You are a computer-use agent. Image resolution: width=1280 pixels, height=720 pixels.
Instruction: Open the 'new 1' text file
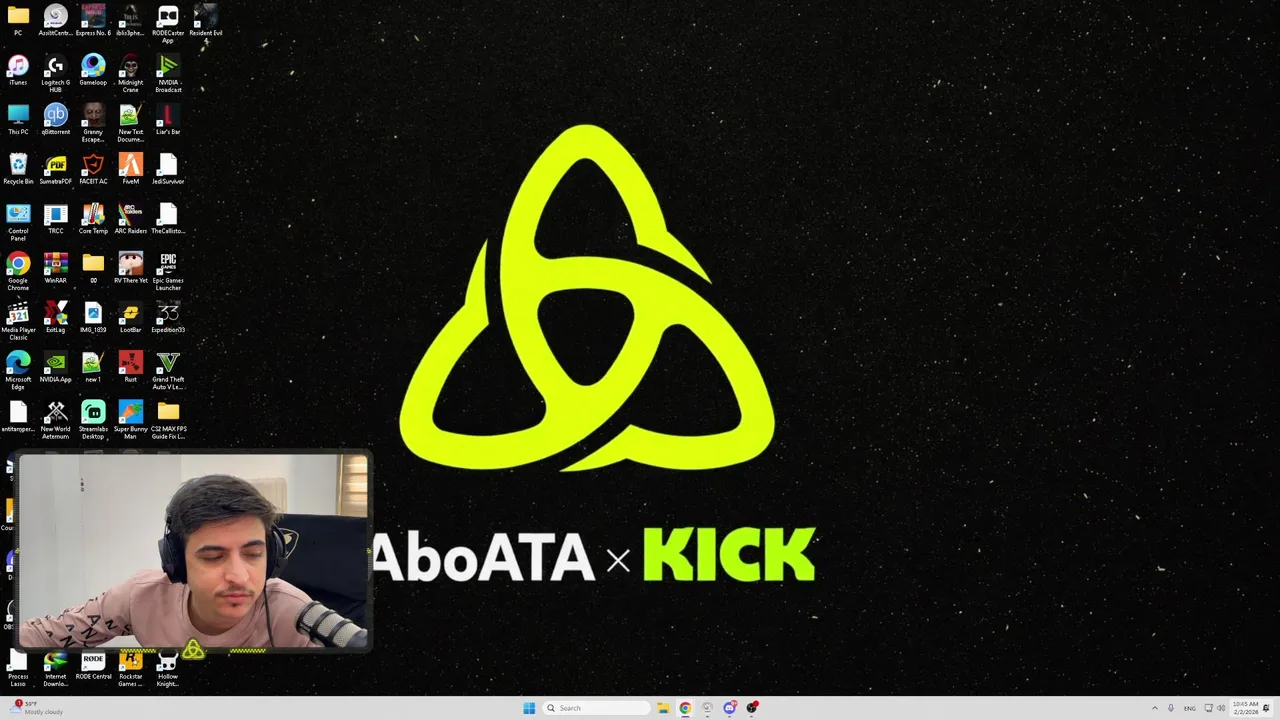pos(93,367)
